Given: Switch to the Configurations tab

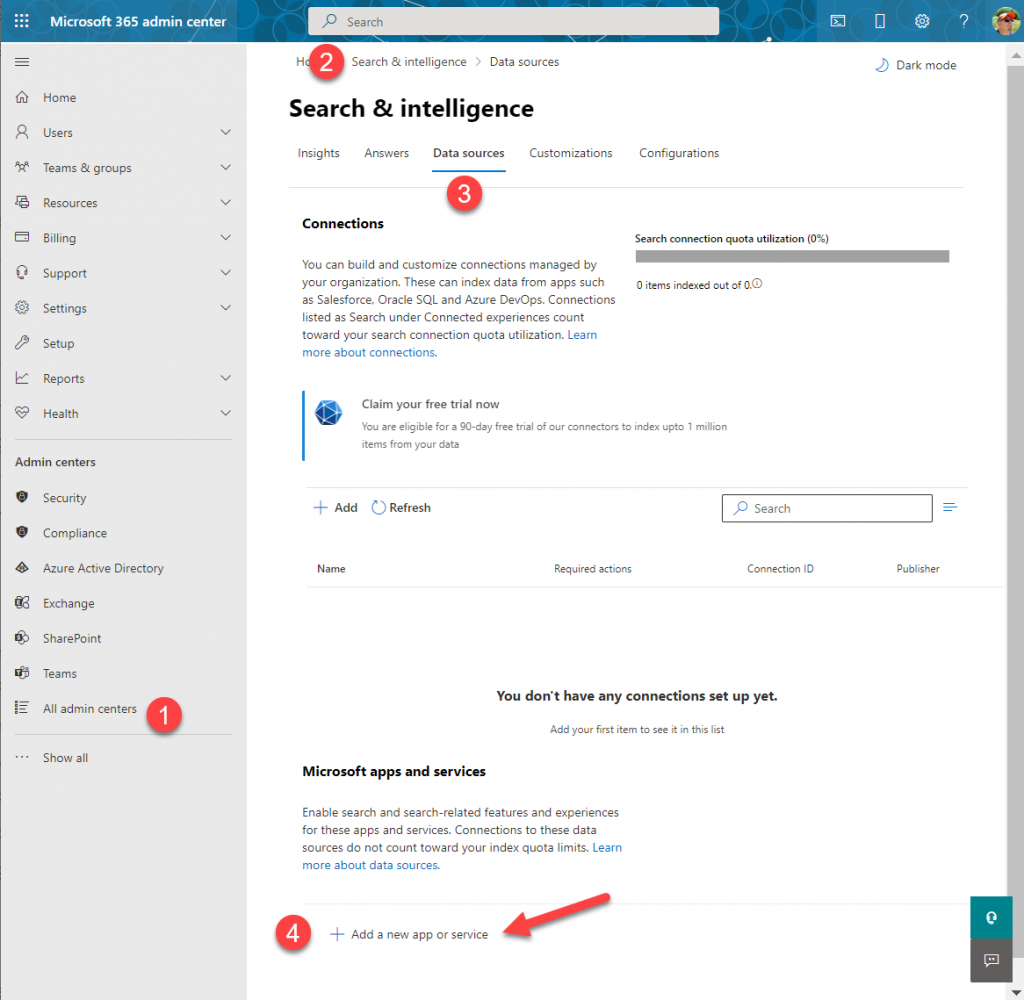Looking at the screenshot, I should click(679, 153).
